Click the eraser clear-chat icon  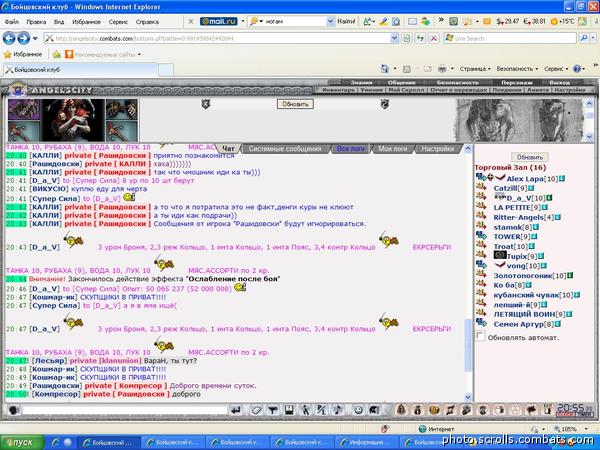[256, 410]
